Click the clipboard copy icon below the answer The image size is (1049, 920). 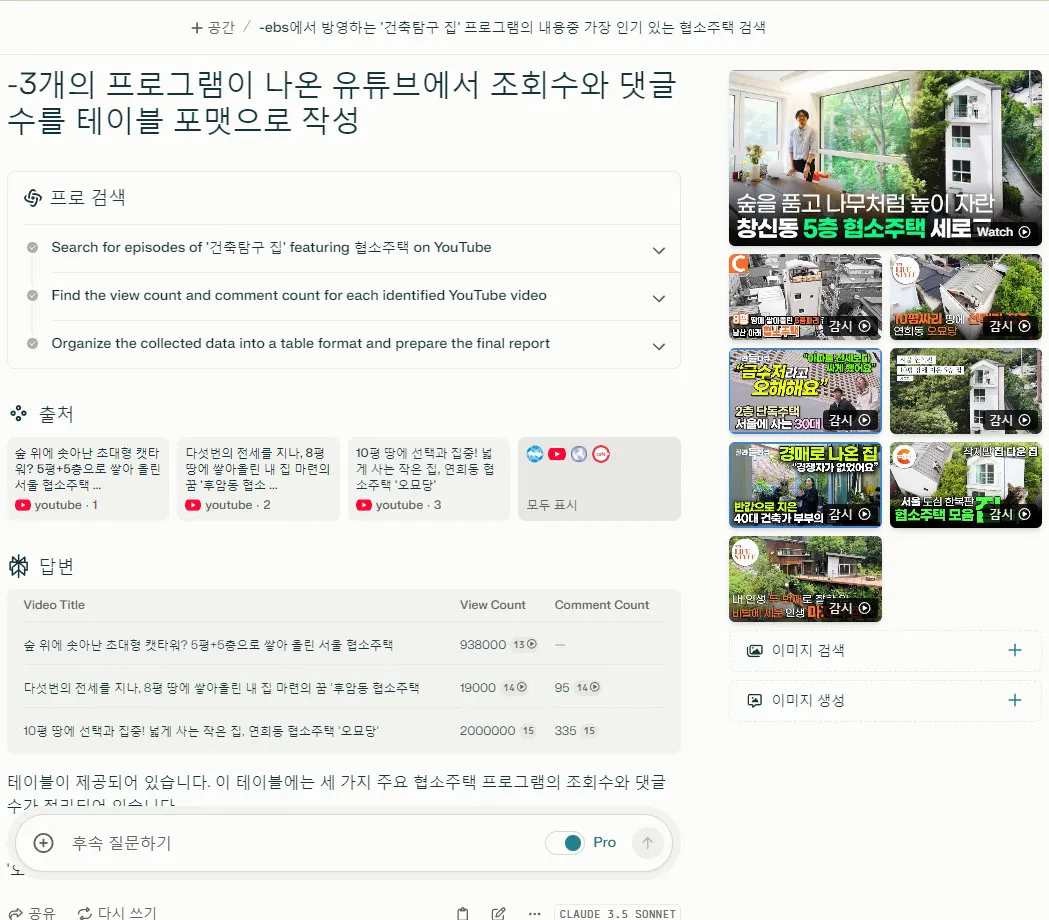click(x=461, y=911)
